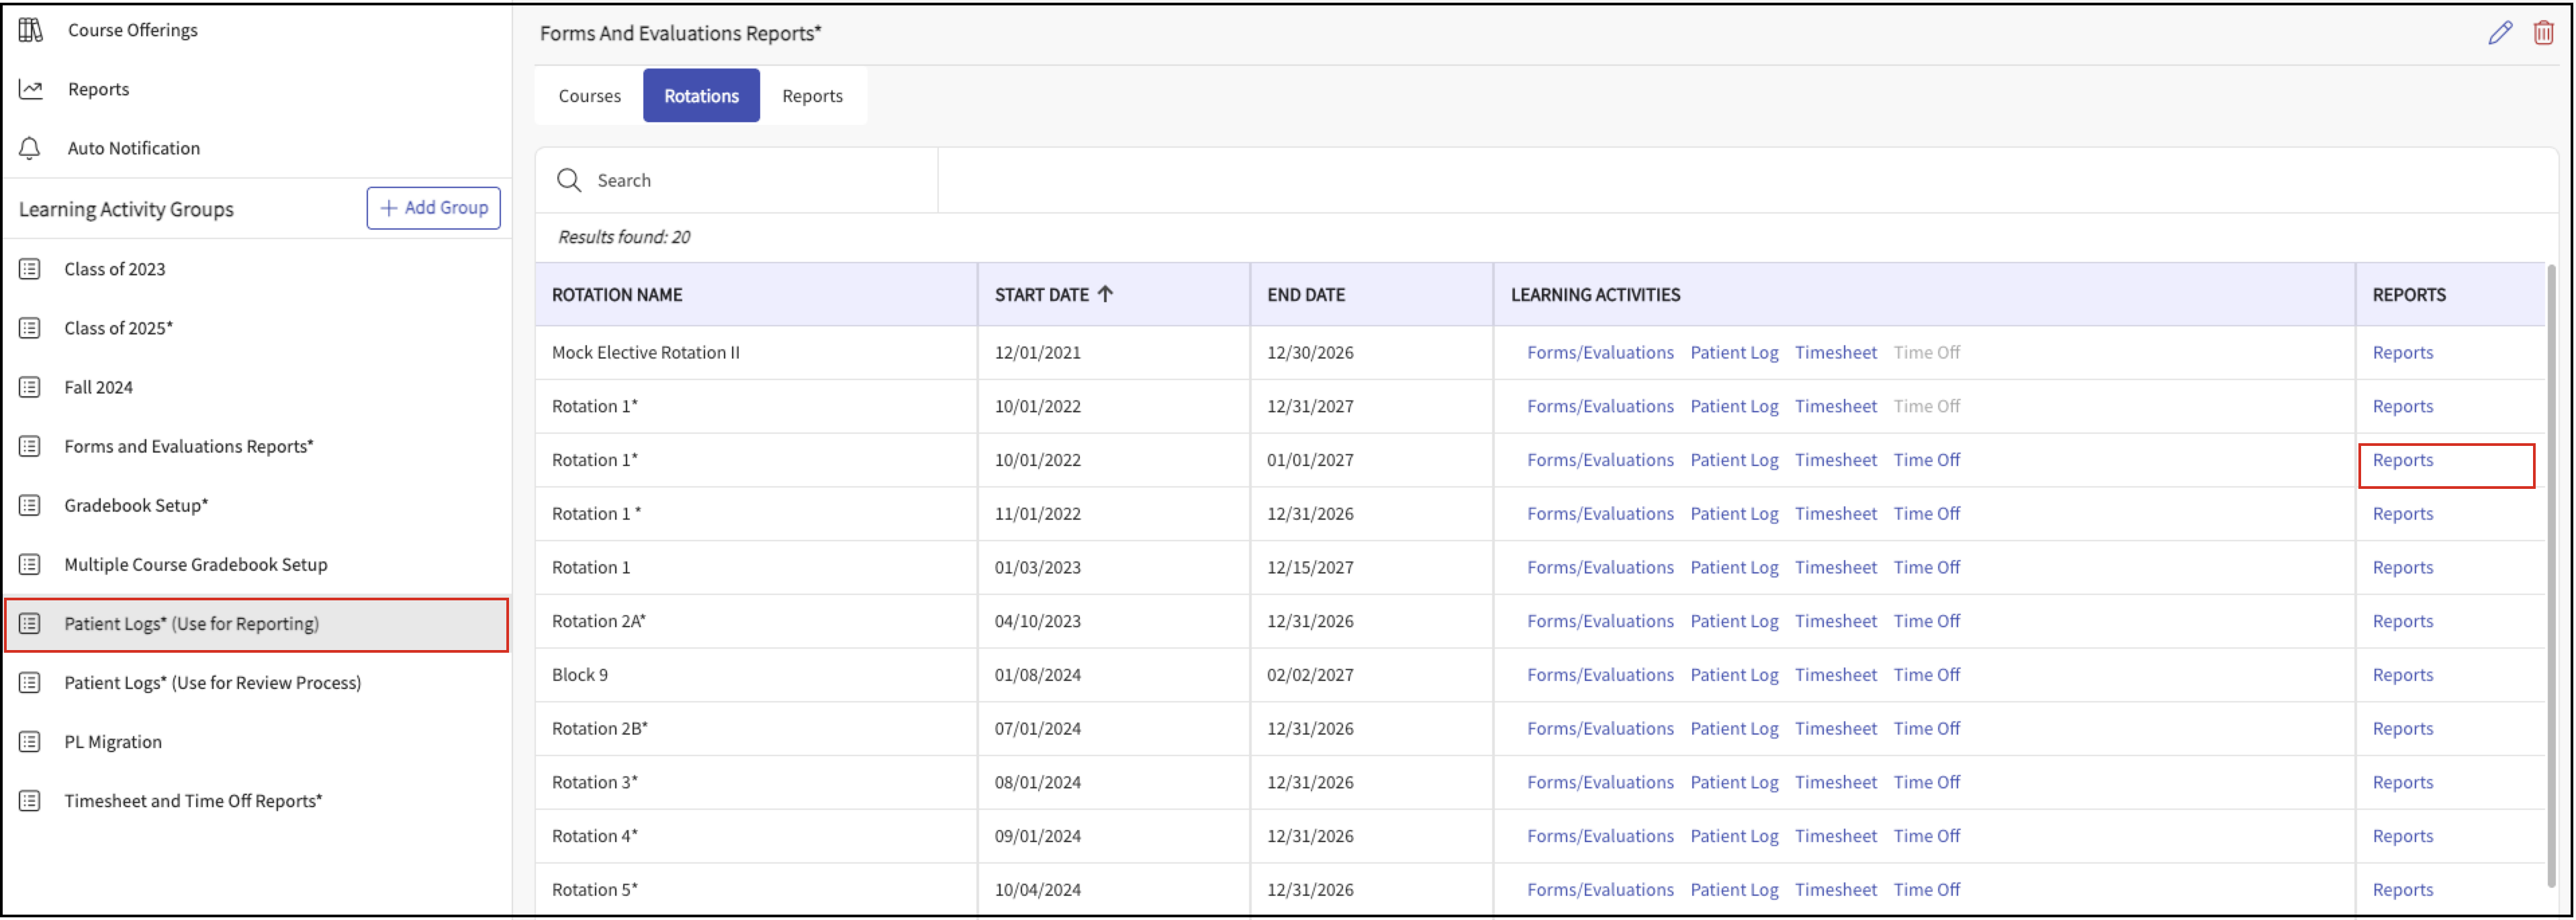Screen dimensions: 2576x920
Task: Select Gradebook Setup* activity group
Action: [x=137, y=505]
